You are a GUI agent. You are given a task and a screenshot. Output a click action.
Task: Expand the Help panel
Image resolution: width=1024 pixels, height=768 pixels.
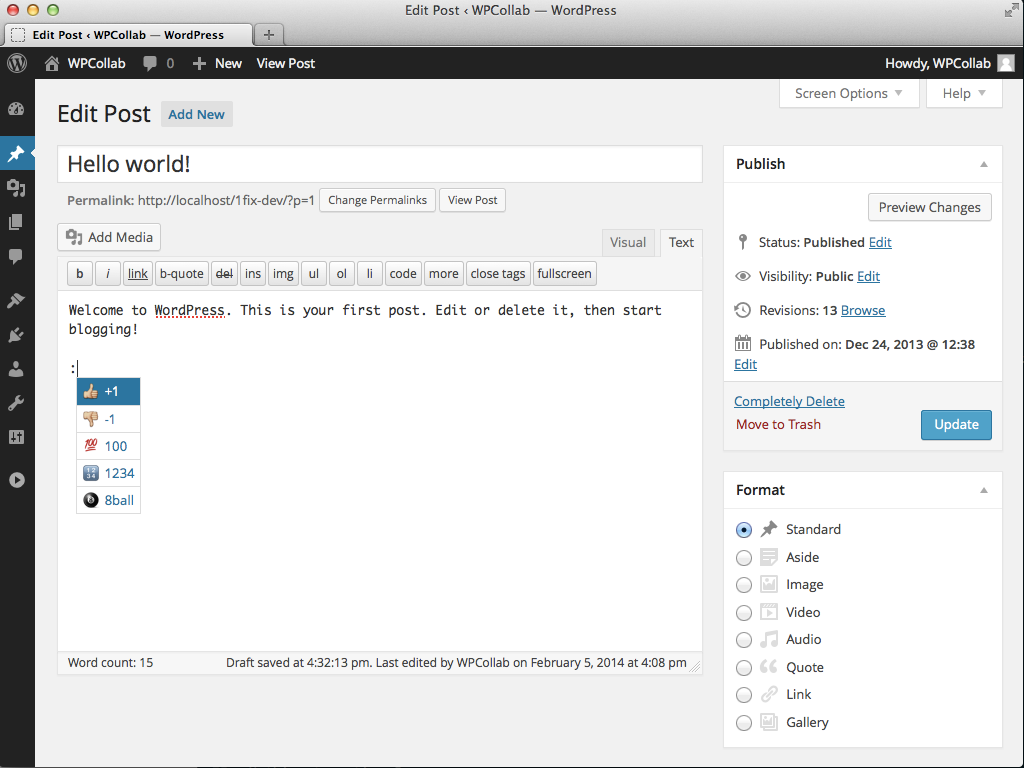[964, 93]
